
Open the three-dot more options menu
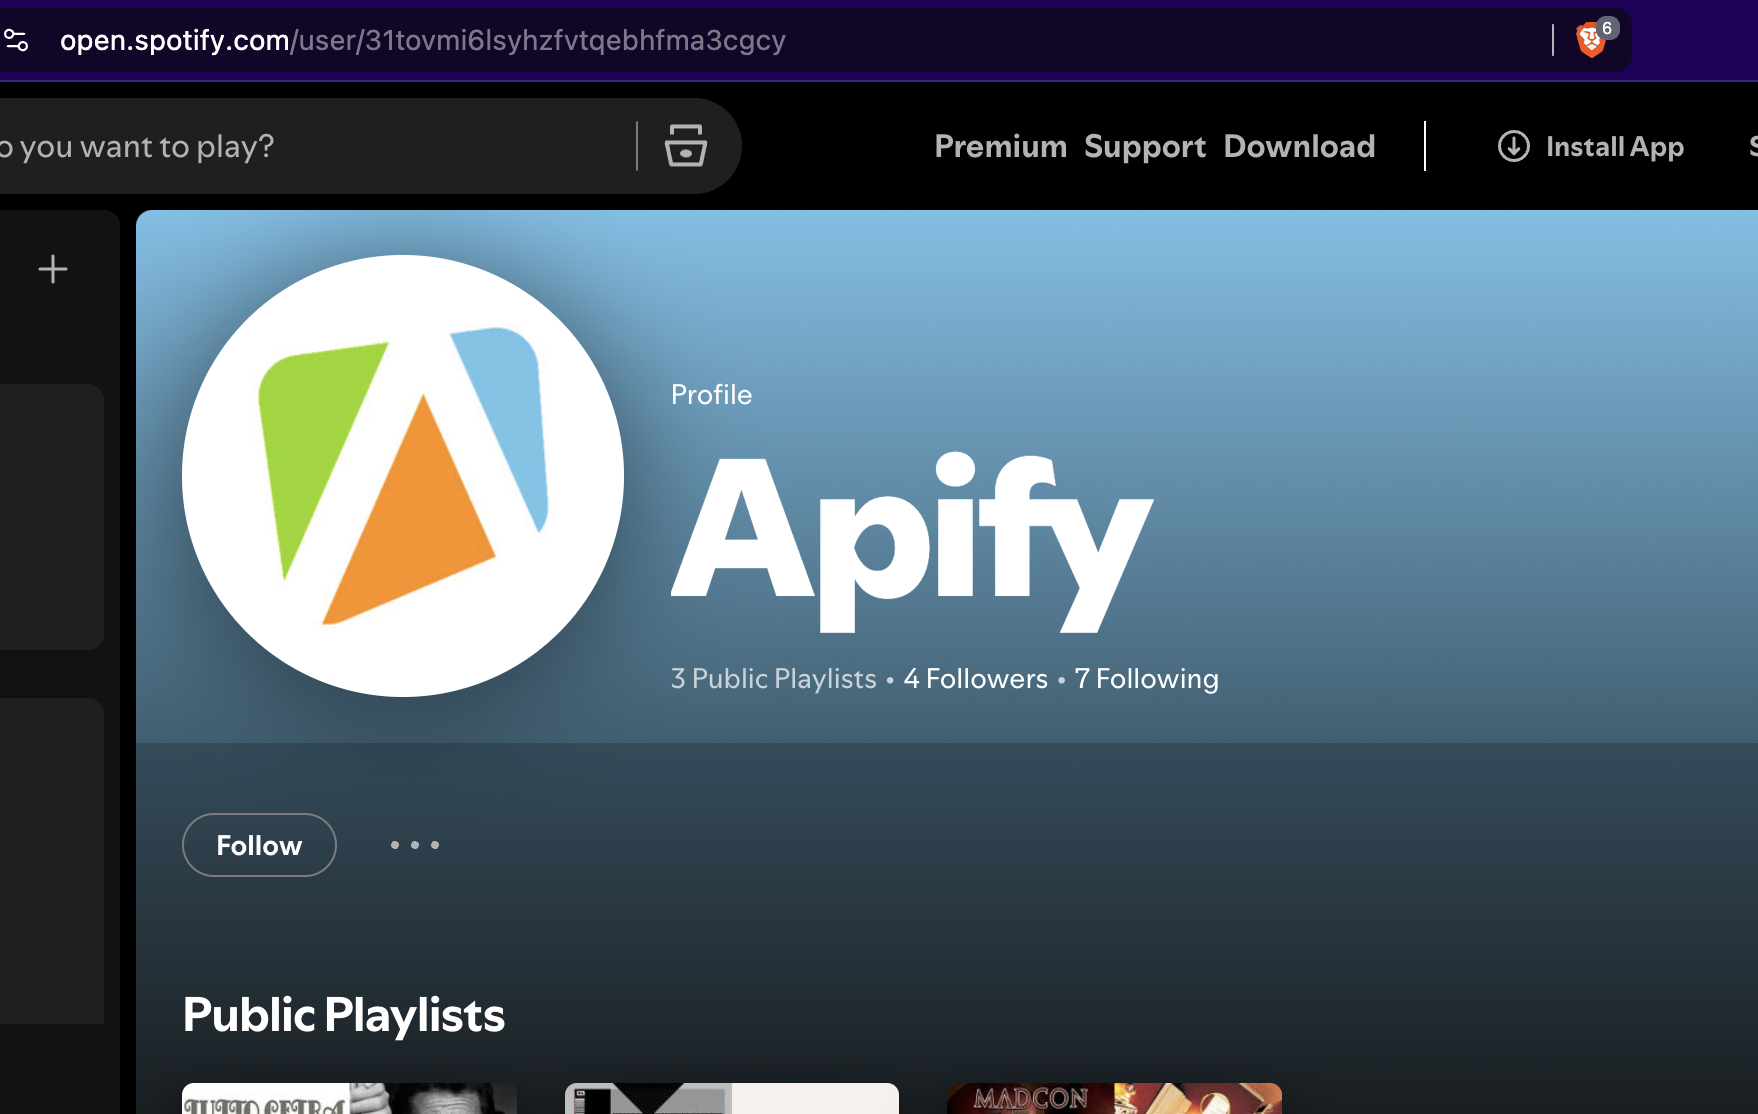click(415, 845)
